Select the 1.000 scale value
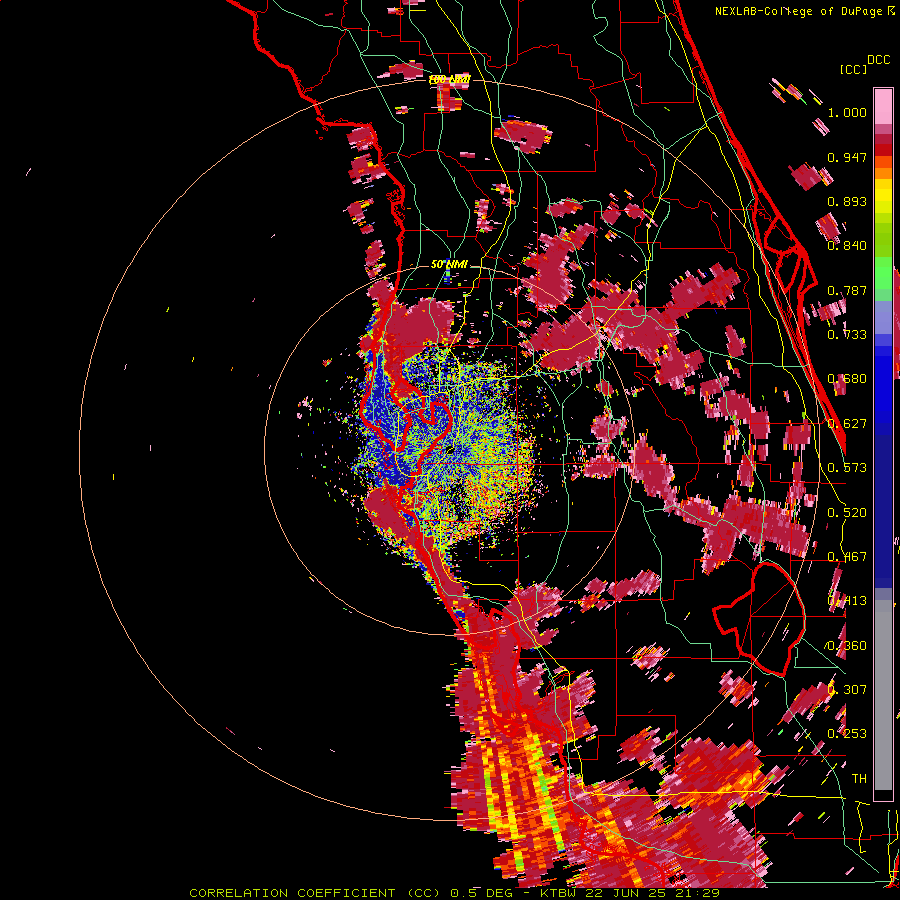Image resolution: width=900 pixels, height=900 pixels. click(847, 112)
